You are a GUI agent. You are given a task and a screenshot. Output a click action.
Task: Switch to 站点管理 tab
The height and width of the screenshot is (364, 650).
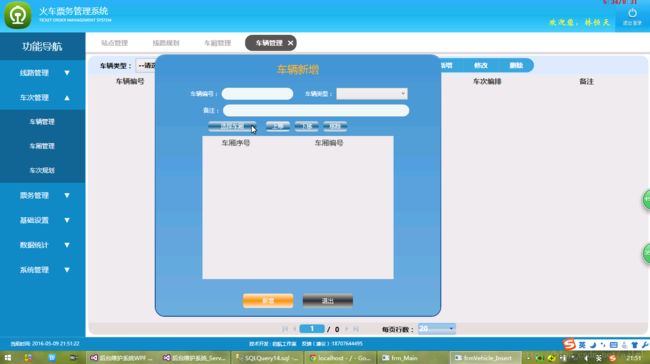click(x=114, y=43)
